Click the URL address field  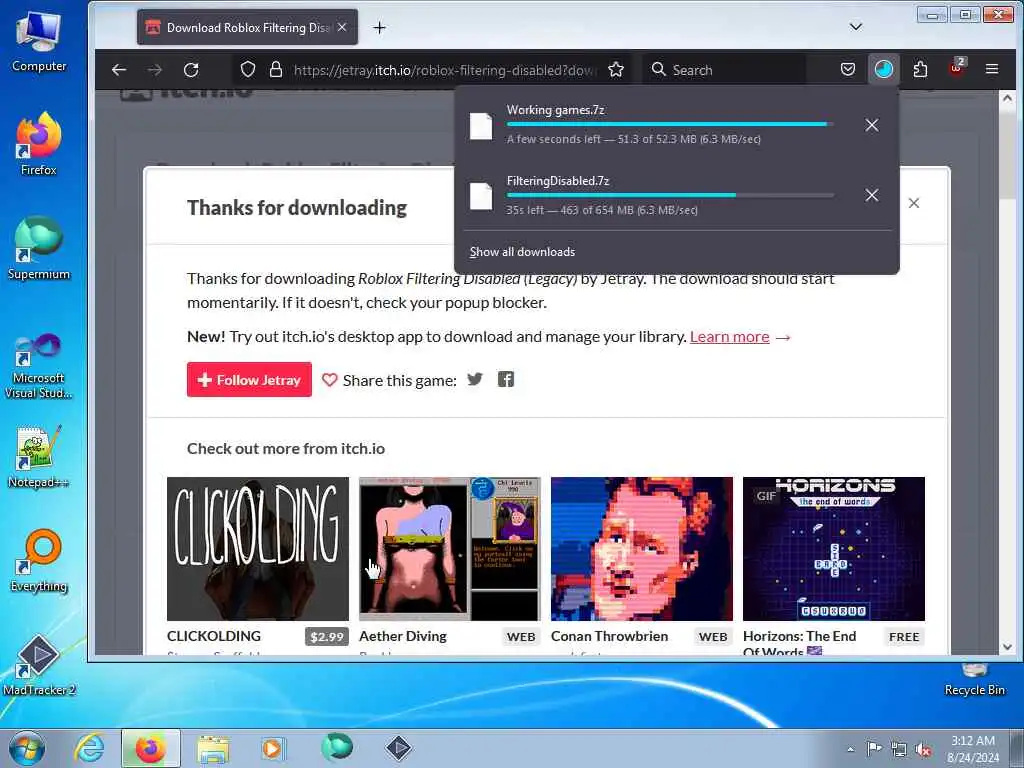click(444, 70)
